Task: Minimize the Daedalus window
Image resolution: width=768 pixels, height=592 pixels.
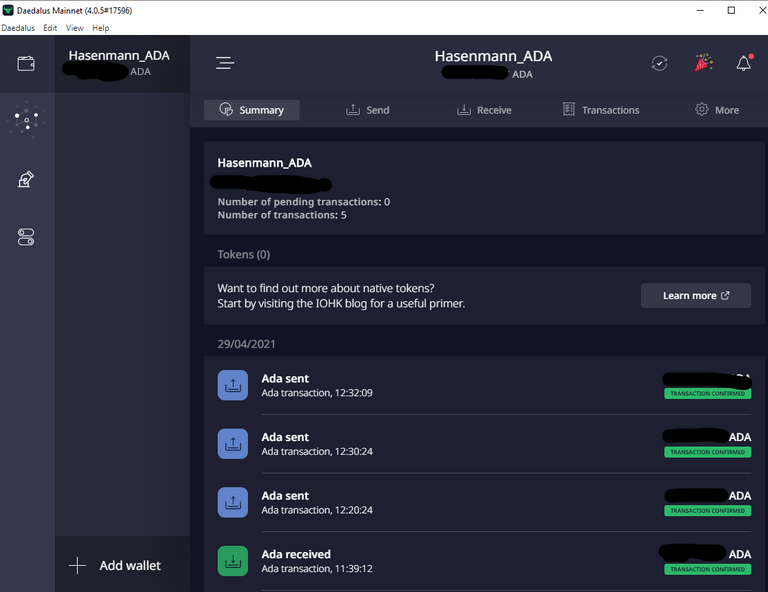Action: 700,10
